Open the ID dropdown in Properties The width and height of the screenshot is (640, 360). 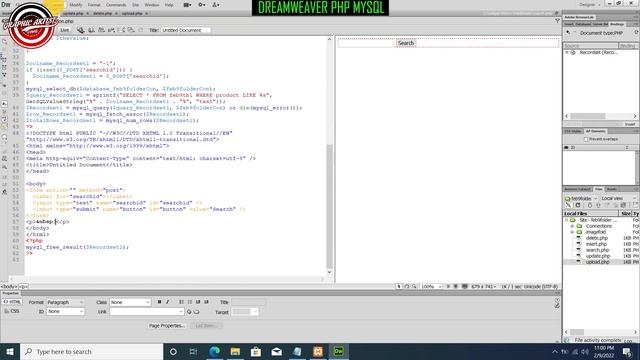pyautogui.click(x=65, y=311)
